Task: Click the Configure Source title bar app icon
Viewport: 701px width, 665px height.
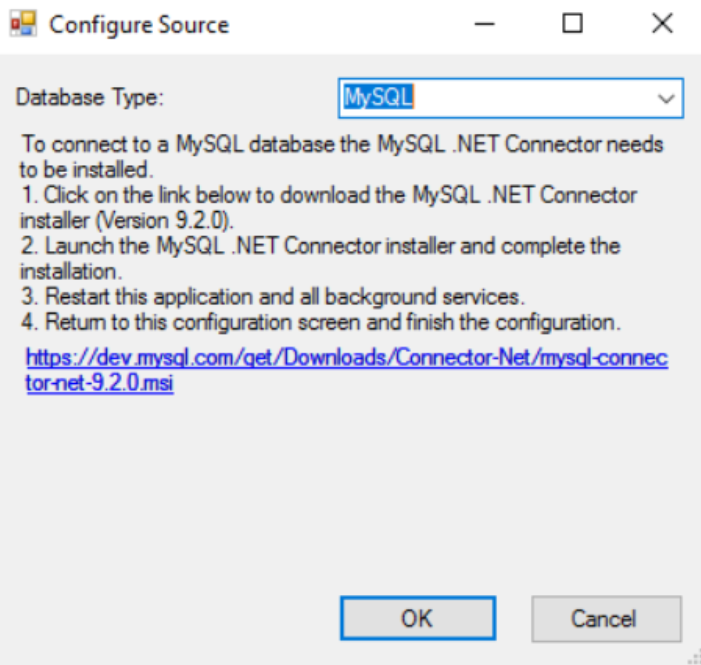Action: click(23, 24)
